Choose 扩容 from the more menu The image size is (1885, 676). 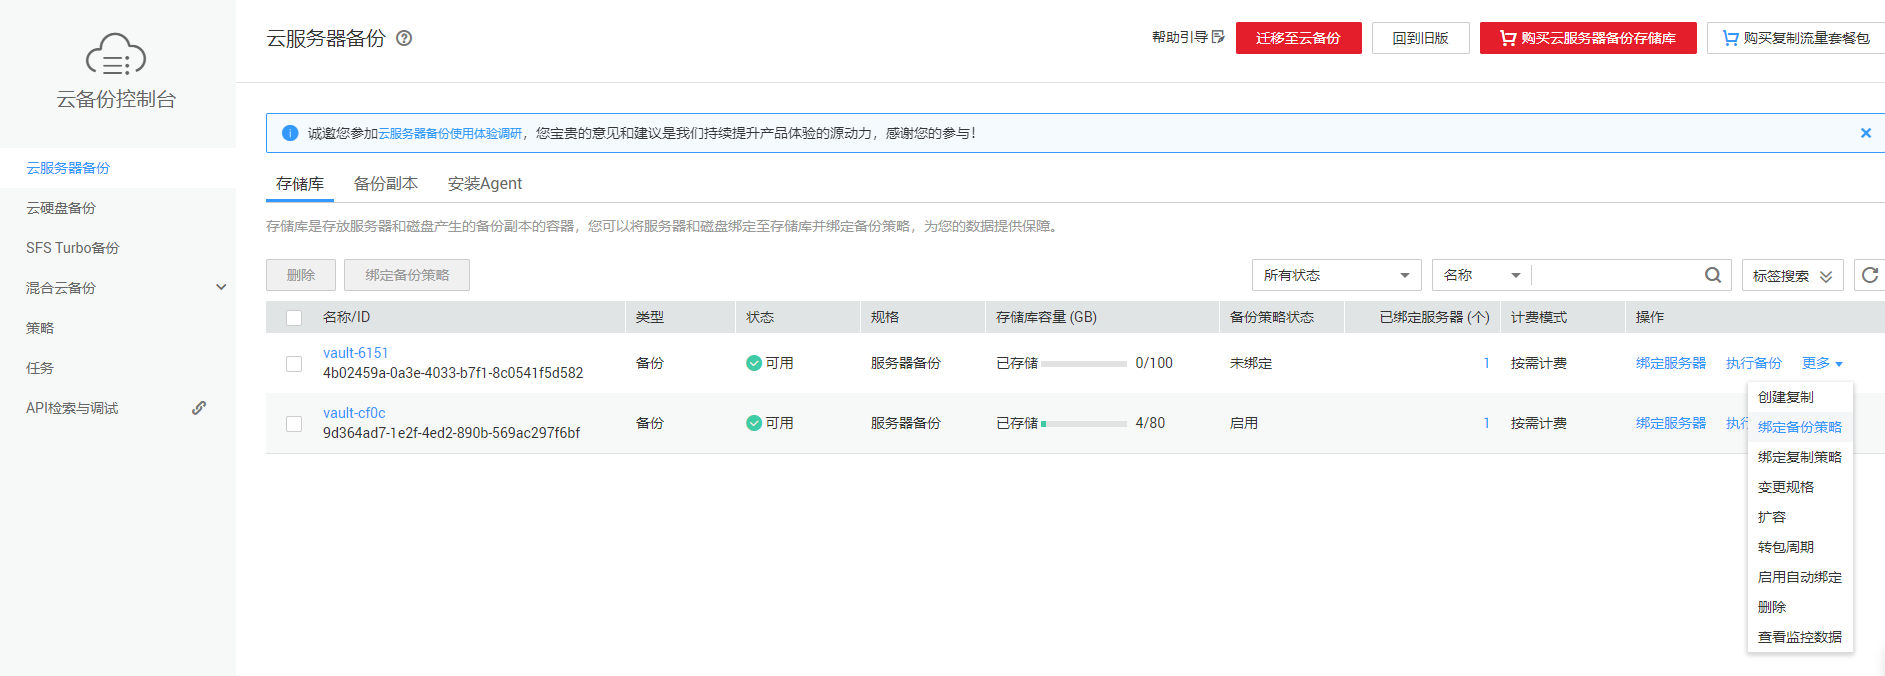[1800, 517]
